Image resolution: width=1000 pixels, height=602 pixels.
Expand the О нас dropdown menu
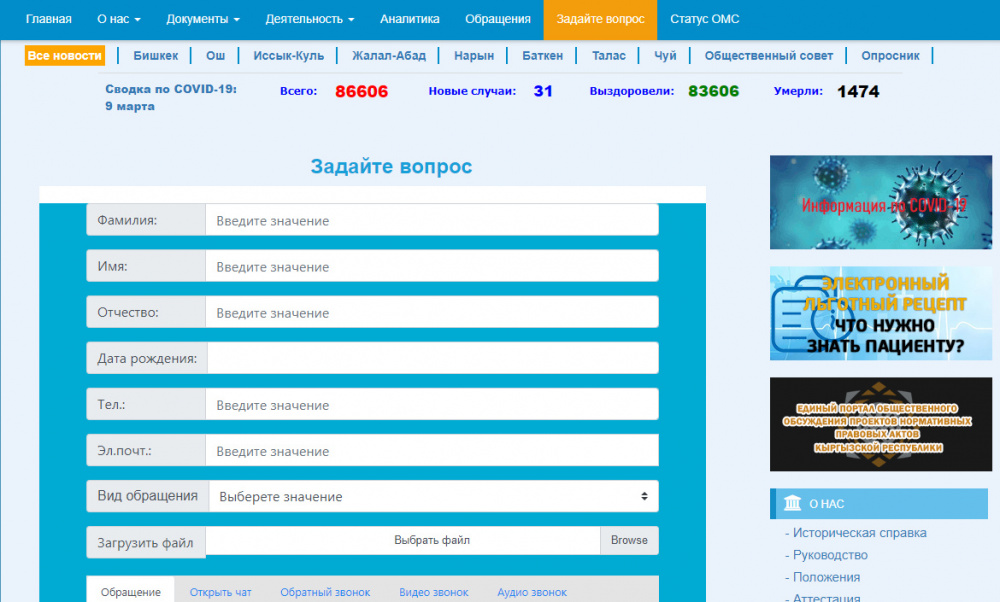119,19
